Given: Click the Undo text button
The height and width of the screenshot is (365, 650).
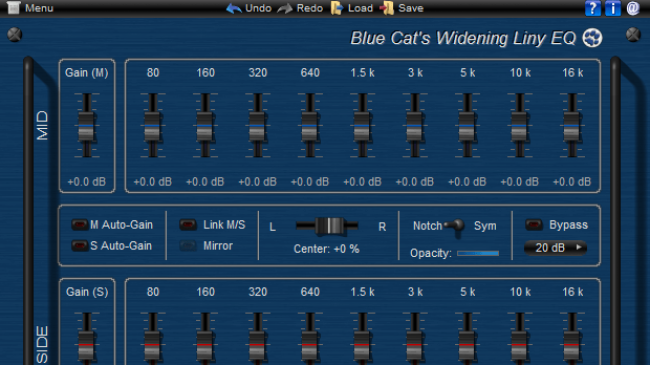Looking at the screenshot, I should 258,8.
